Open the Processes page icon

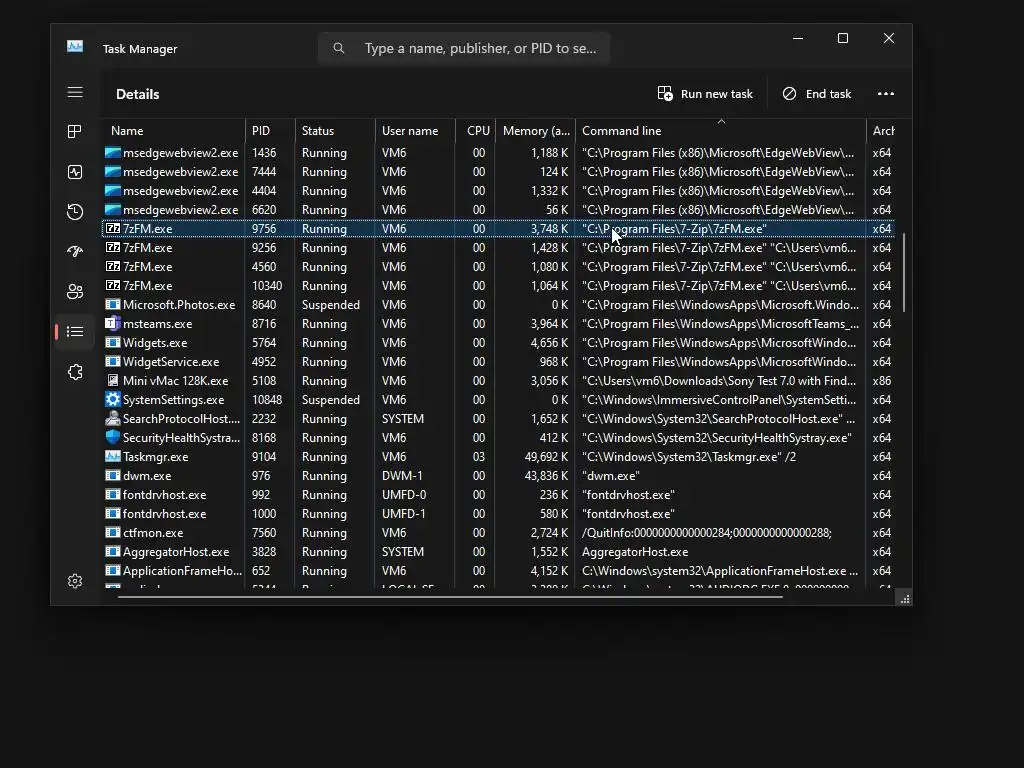(75, 131)
